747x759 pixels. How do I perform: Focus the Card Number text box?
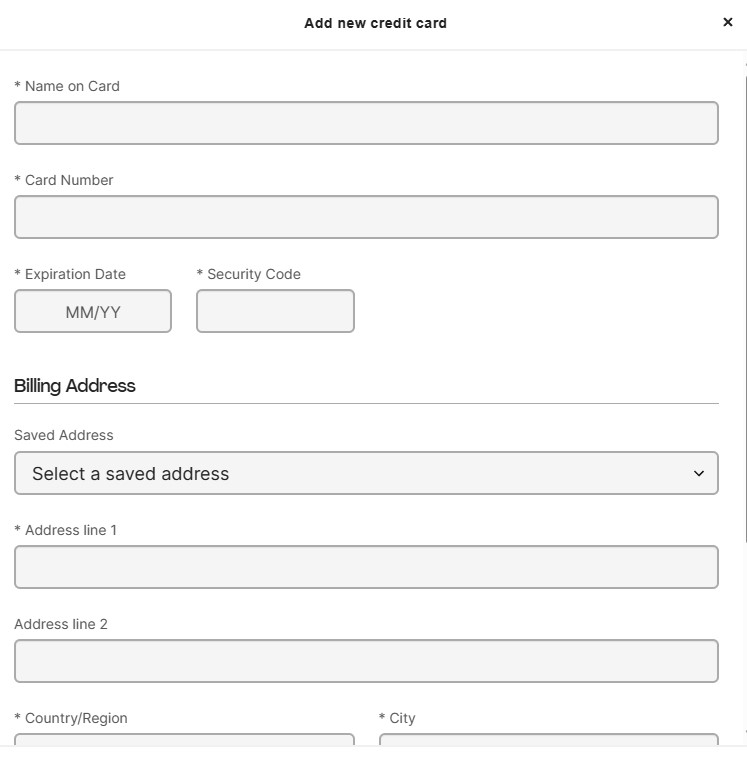click(x=366, y=217)
